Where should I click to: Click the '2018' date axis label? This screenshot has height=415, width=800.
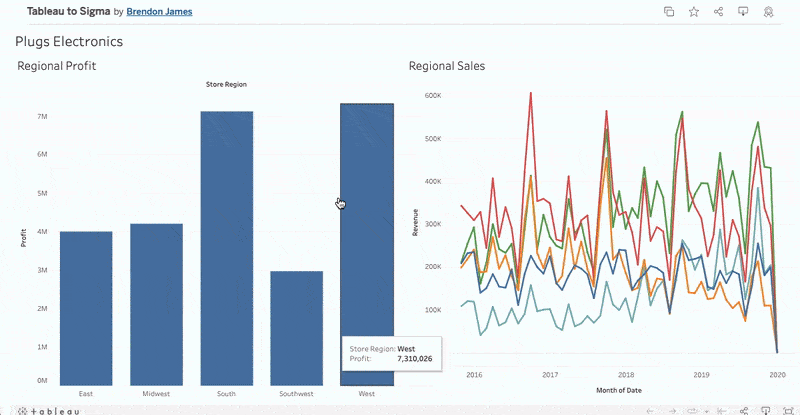(x=626, y=375)
